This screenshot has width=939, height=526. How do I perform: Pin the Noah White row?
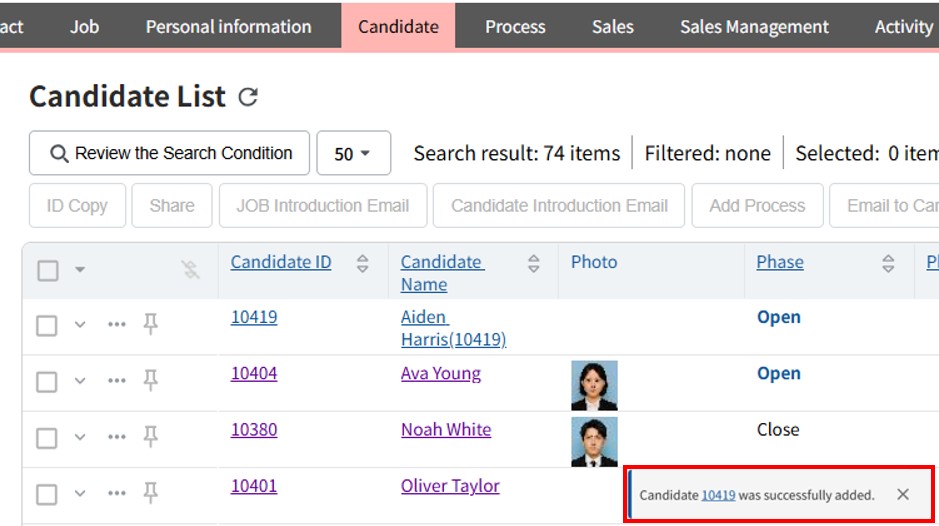151,437
